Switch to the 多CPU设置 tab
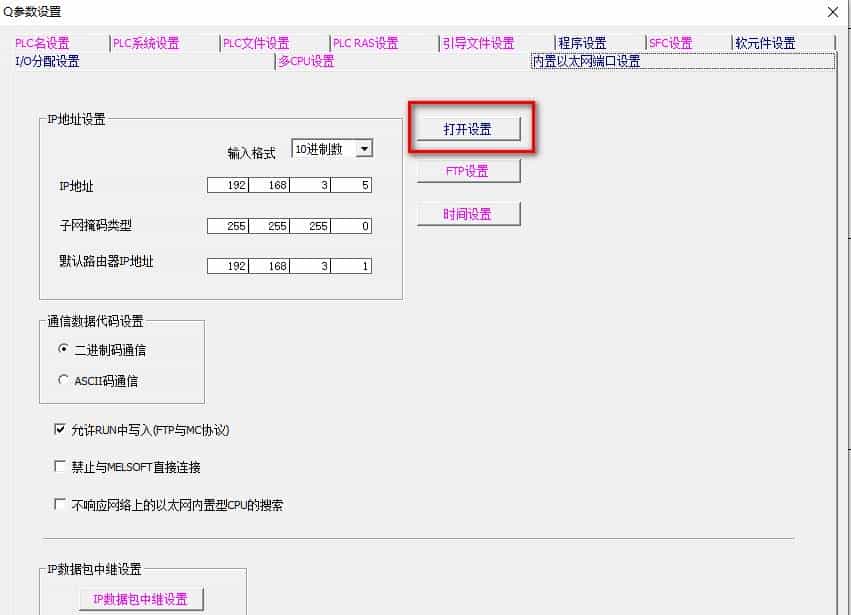The image size is (851, 615). (x=306, y=61)
